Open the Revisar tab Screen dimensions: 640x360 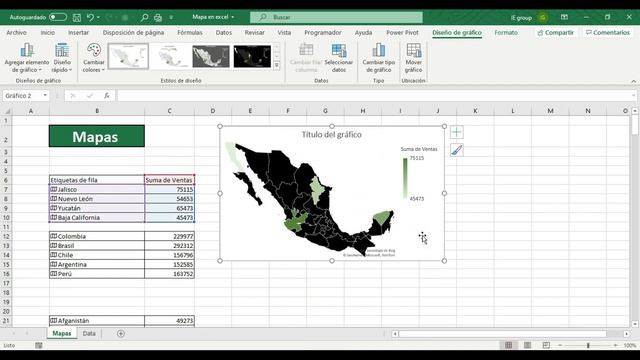coord(254,32)
